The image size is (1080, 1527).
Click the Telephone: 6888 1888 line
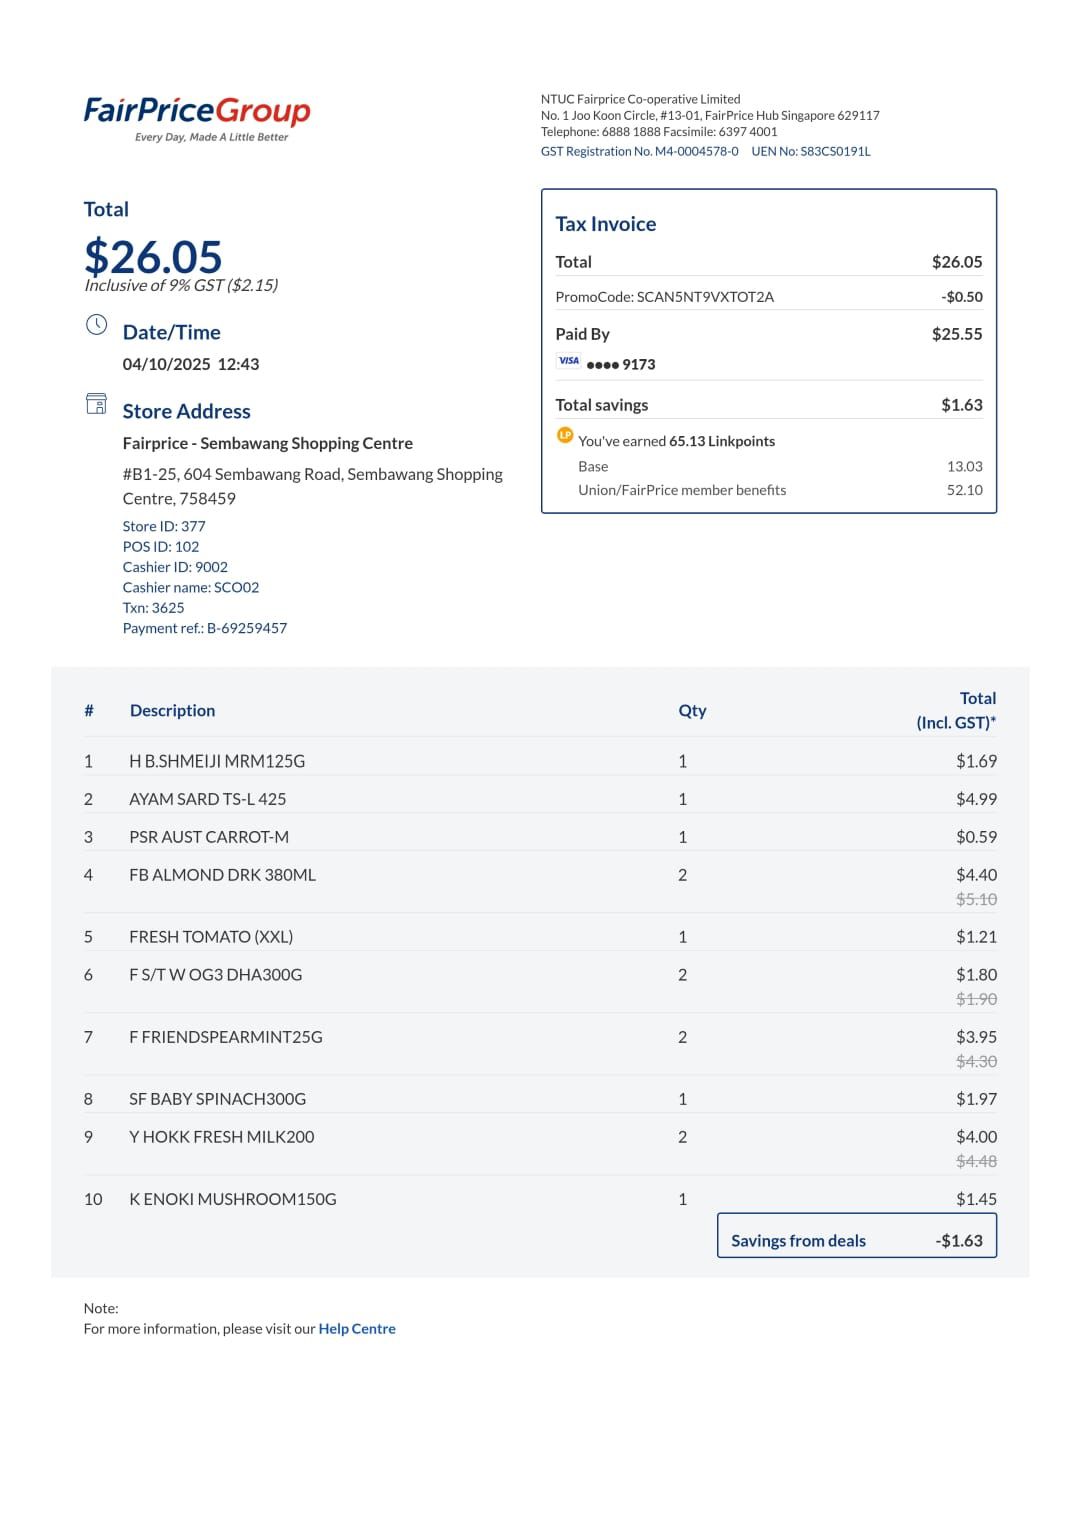click(x=659, y=132)
